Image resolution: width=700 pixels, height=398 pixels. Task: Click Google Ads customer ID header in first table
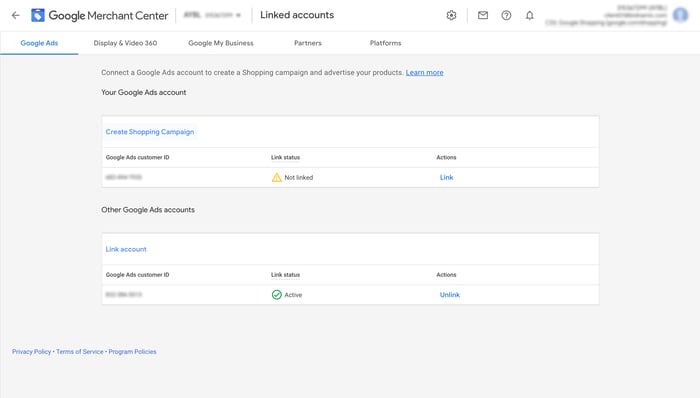(x=138, y=158)
